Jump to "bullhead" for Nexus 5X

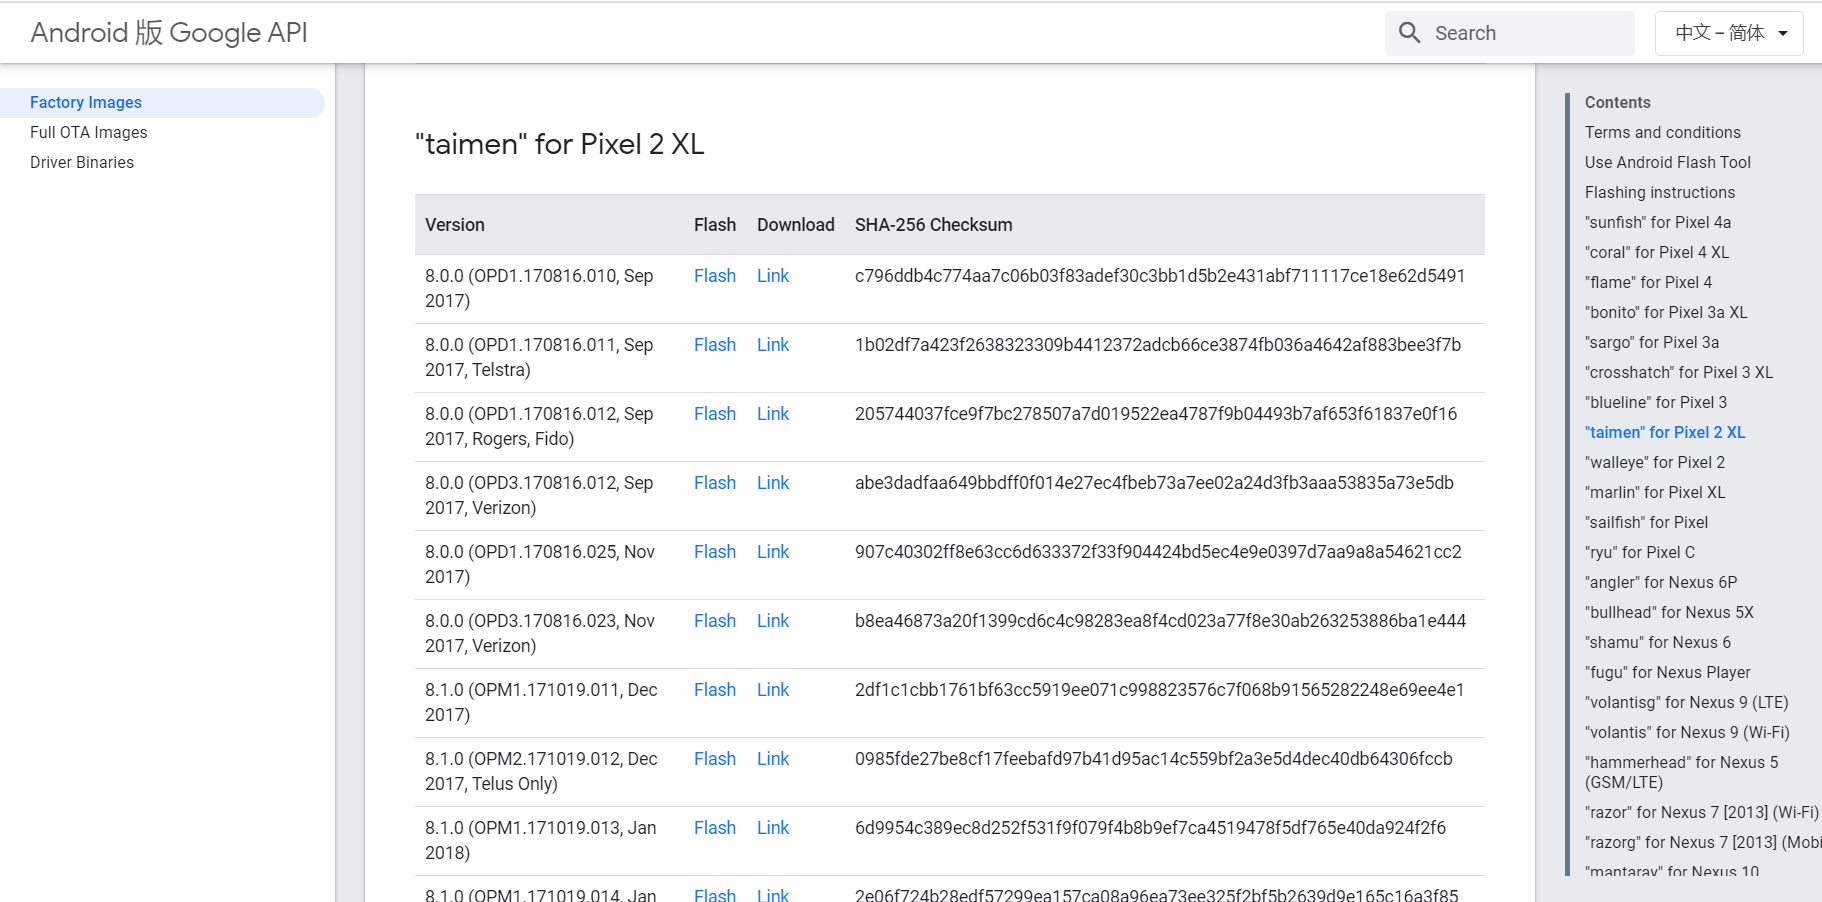point(1669,613)
